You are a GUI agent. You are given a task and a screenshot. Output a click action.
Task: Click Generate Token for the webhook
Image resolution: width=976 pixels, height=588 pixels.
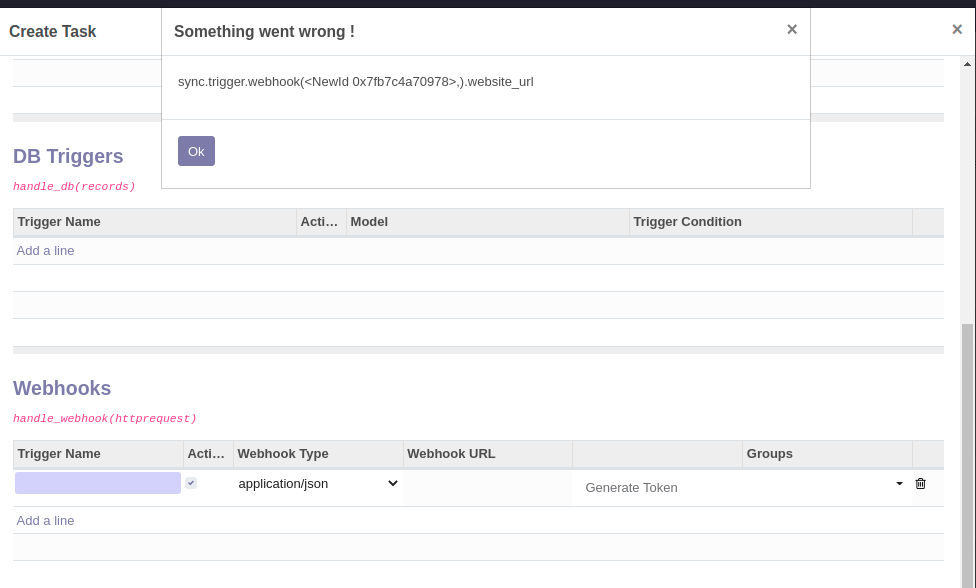[x=631, y=487]
